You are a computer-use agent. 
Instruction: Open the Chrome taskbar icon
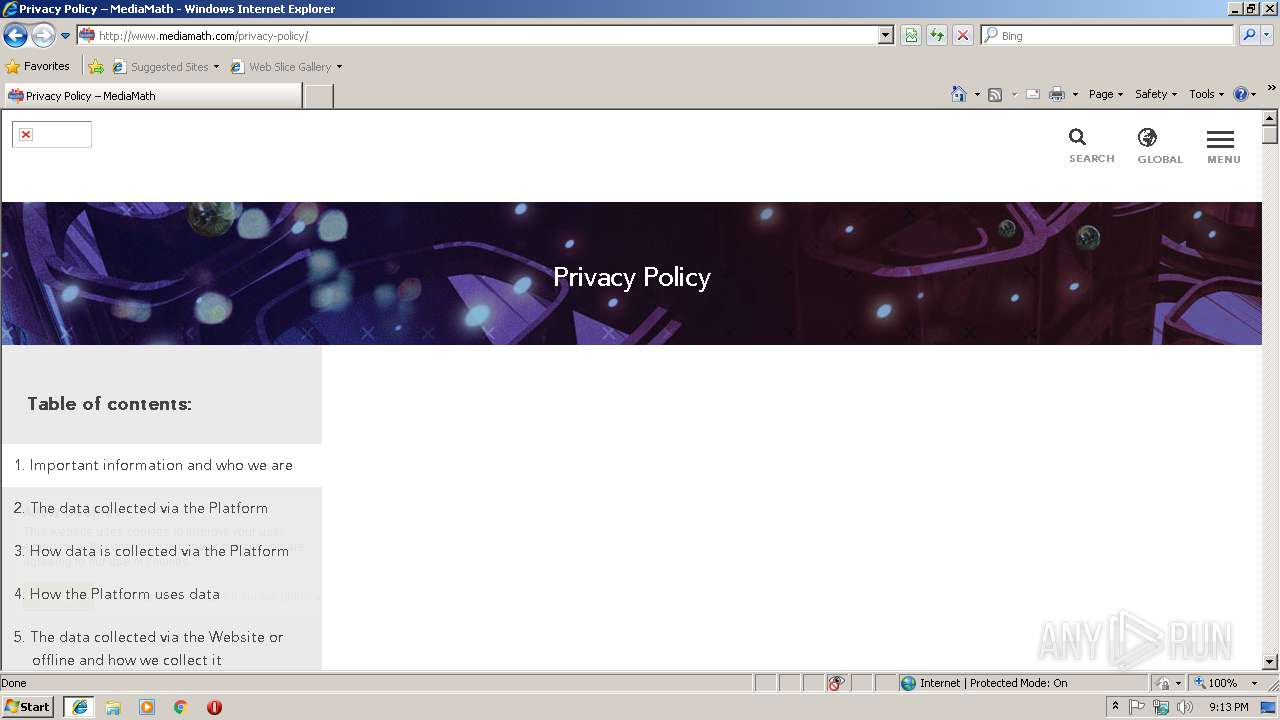click(x=181, y=707)
